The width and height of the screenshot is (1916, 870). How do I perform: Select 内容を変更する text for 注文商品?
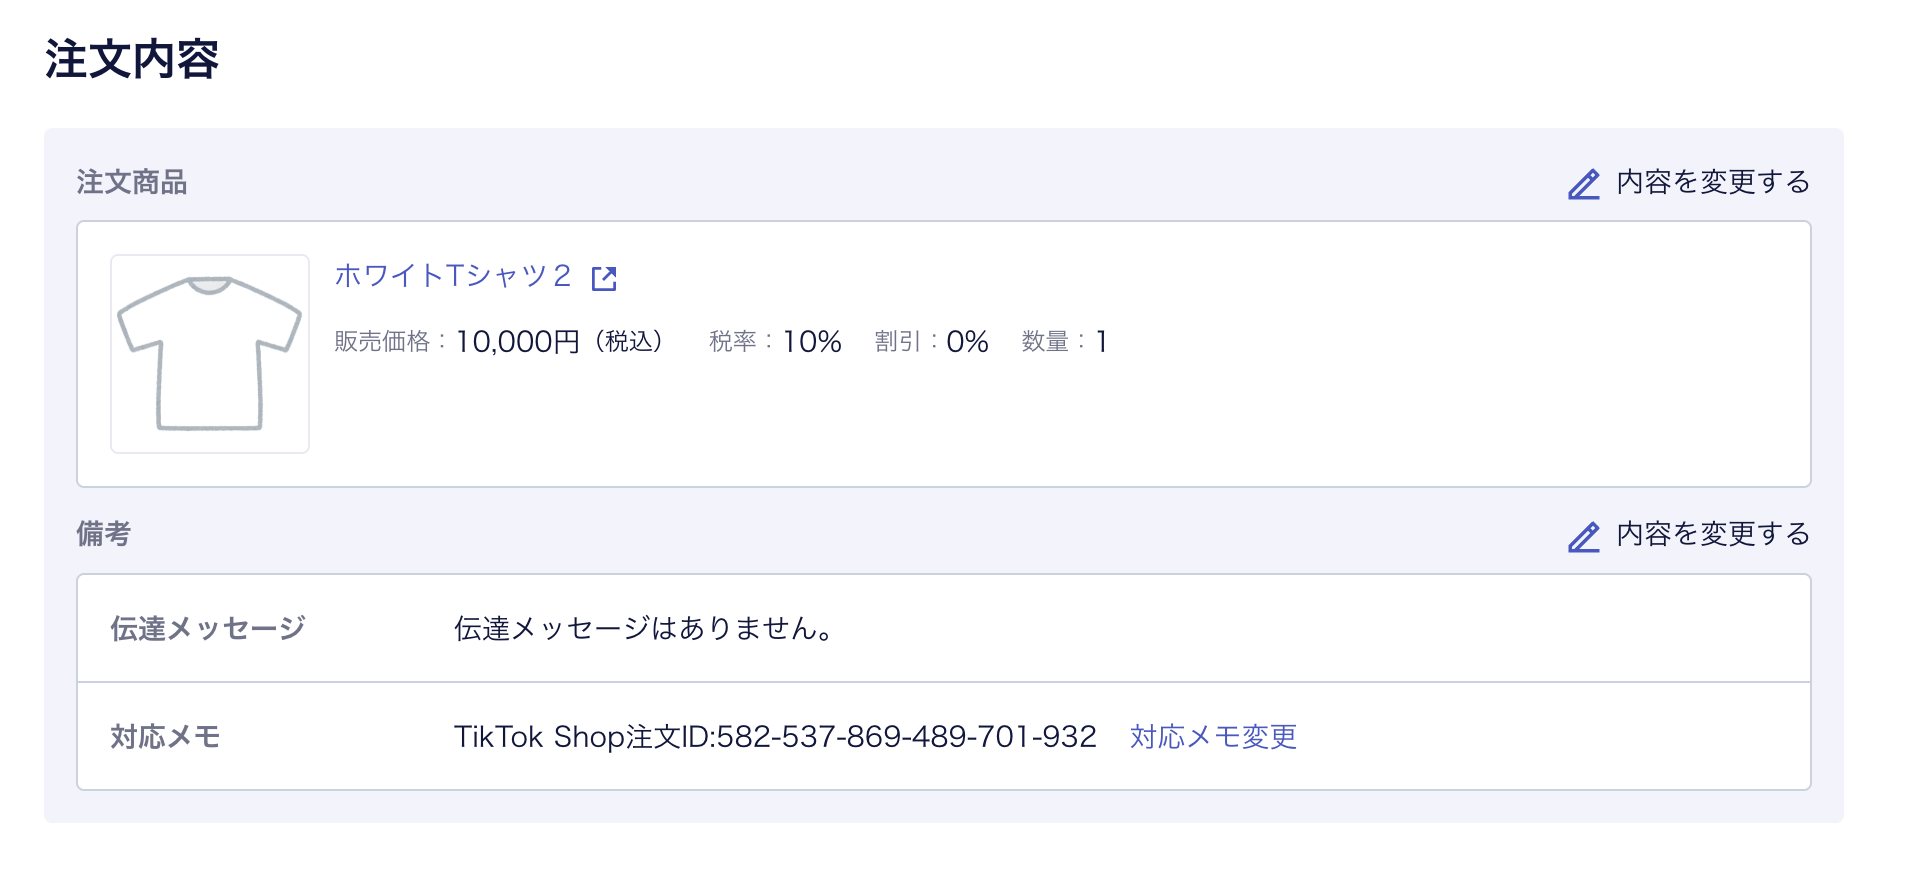pos(1713,182)
